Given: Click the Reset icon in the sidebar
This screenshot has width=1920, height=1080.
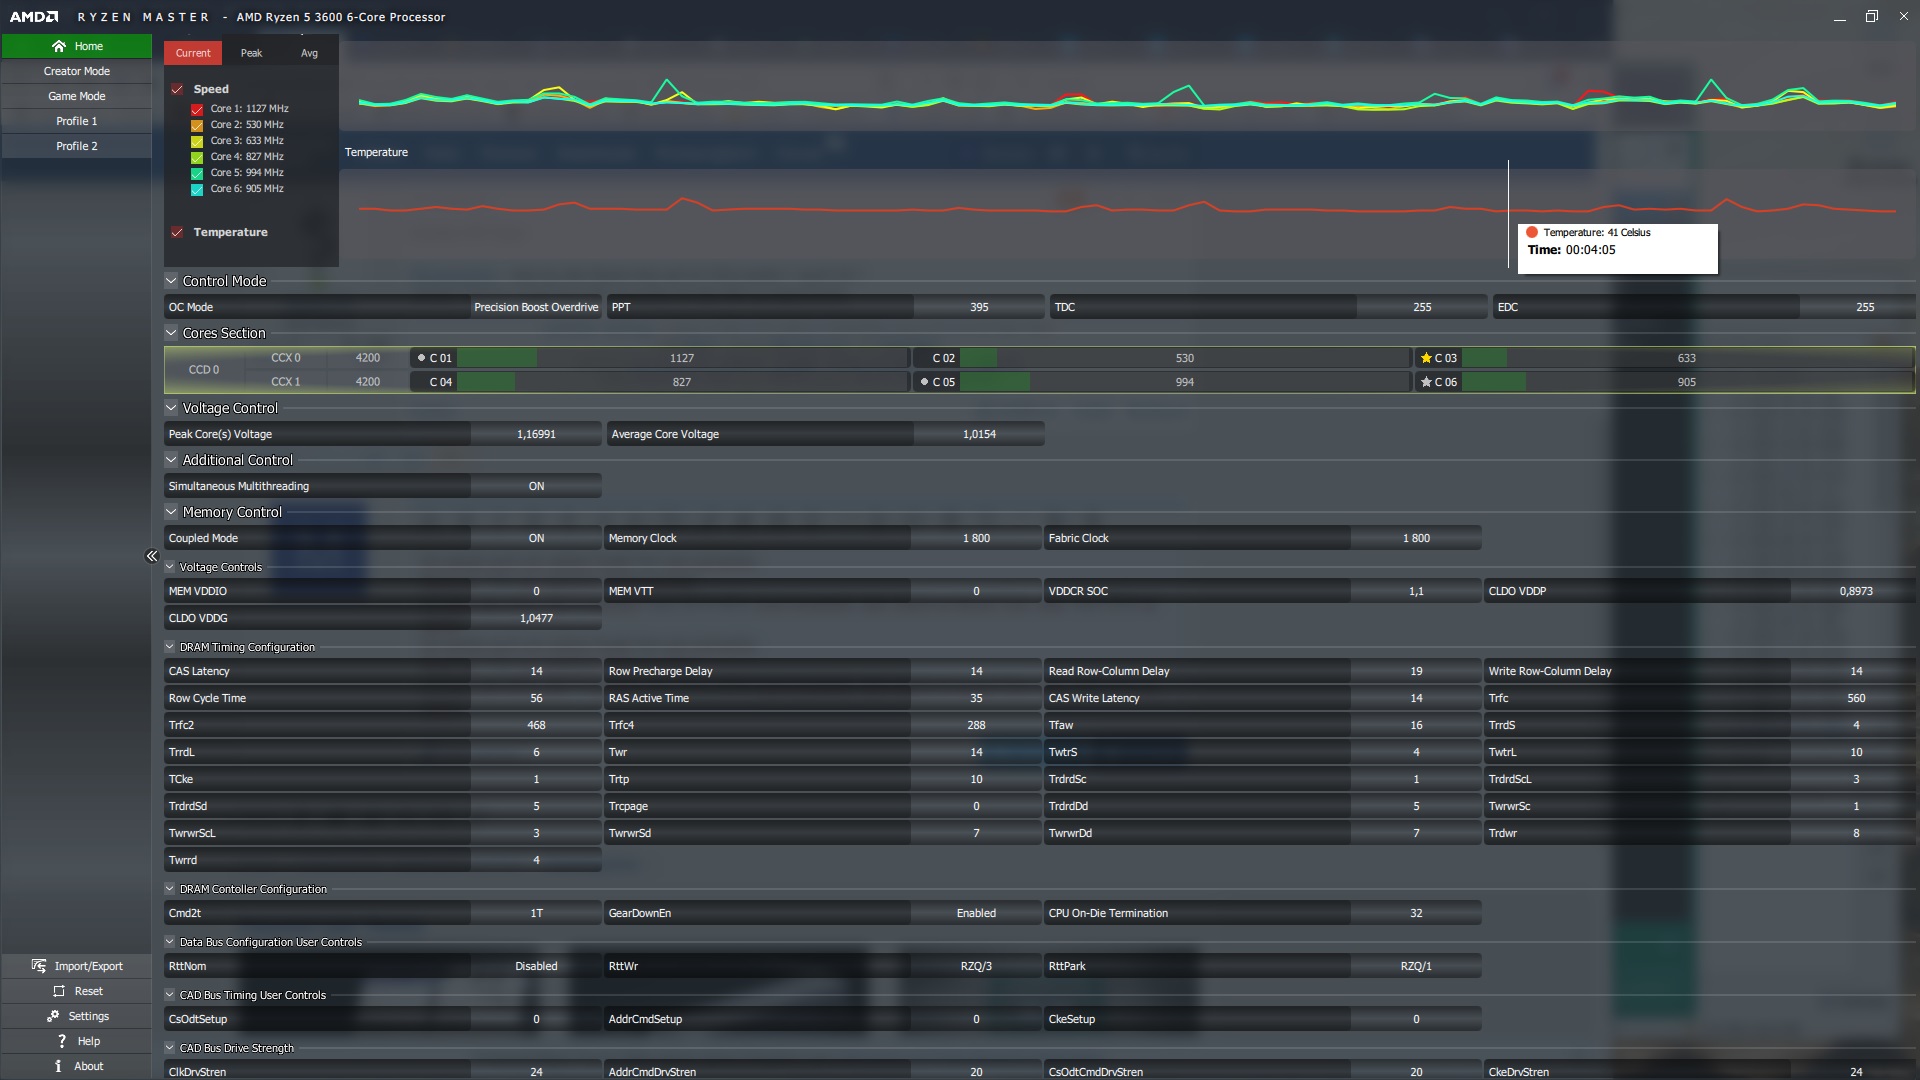Looking at the screenshot, I should tap(59, 991).
